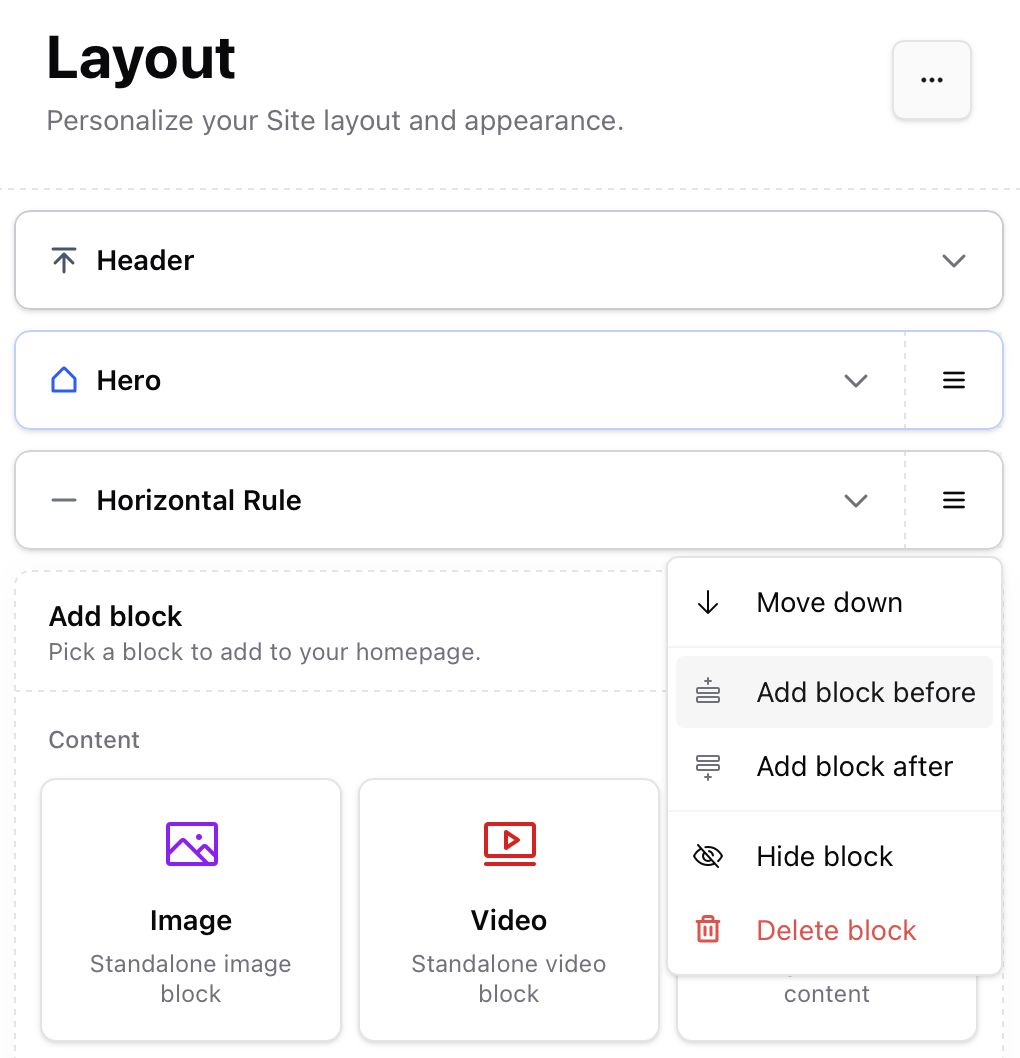Open the Hero block hamburger menu
Viewport: 1020px width, 1058px height.
pyautogui.click(x=953, y=380)
